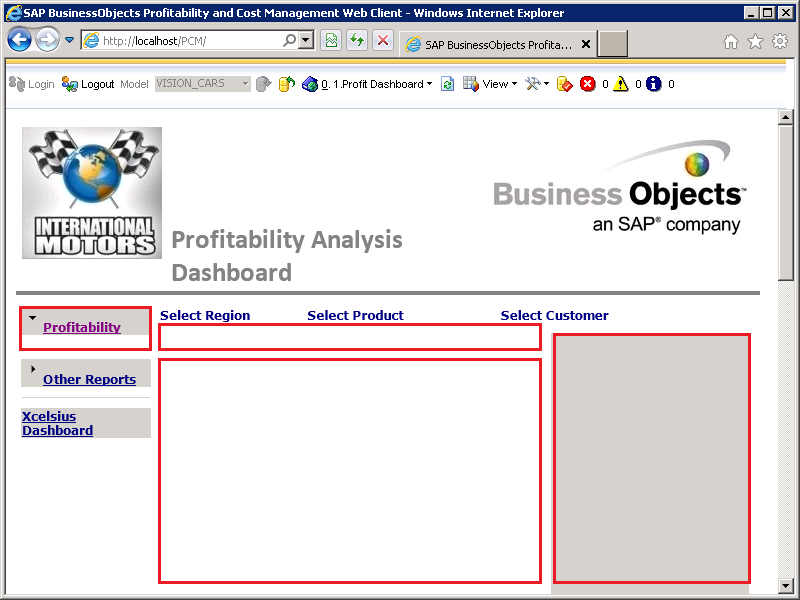The image size is (800, 600).
Task: Toggle the Compatibility View icon
Action: [x=331, y=40]
